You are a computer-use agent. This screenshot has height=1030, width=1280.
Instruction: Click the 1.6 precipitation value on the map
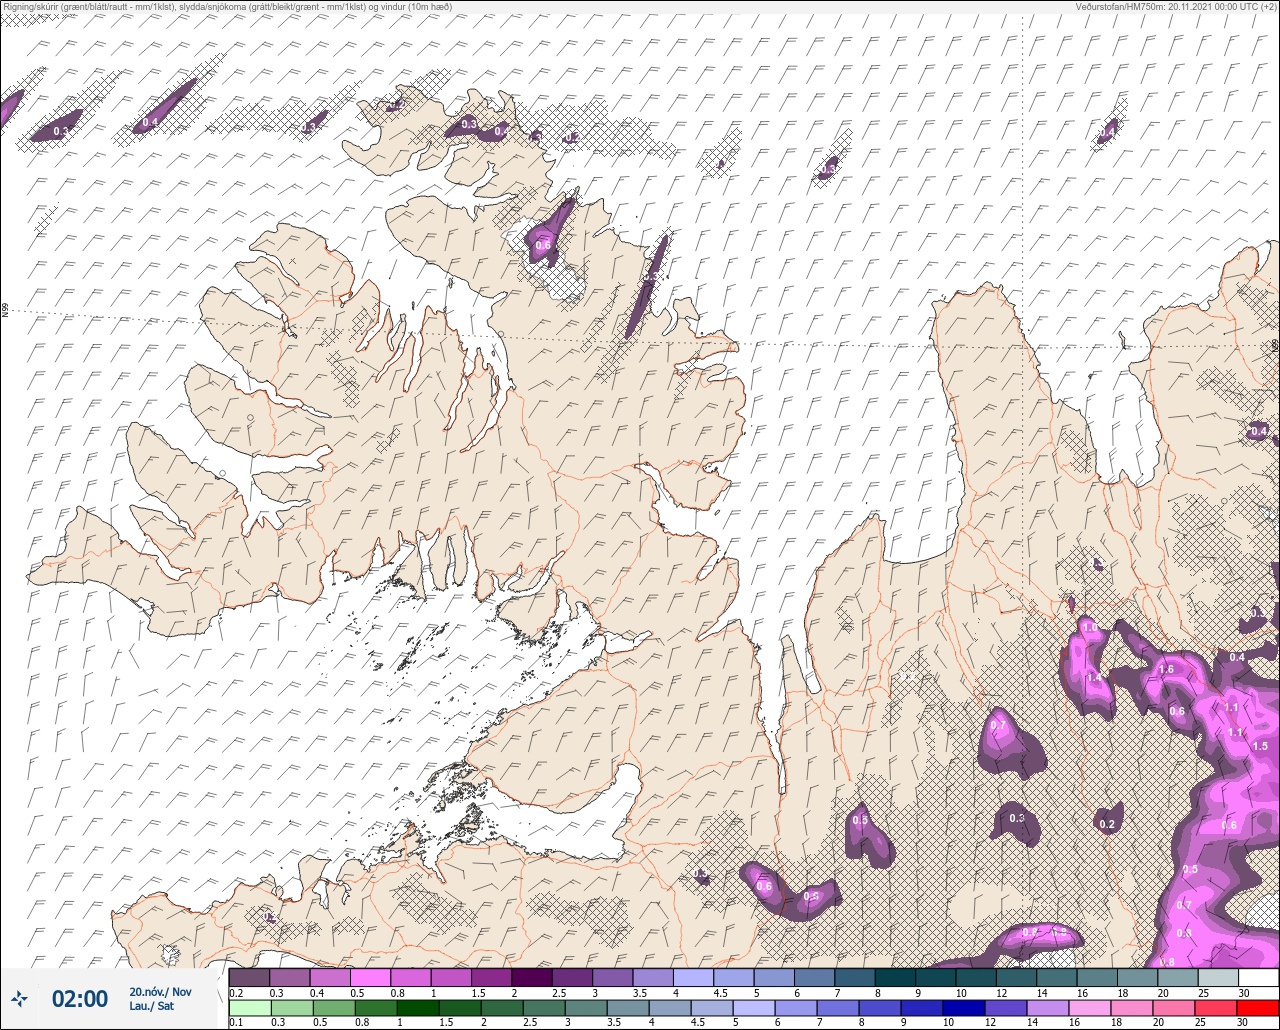pos(1166,669)
